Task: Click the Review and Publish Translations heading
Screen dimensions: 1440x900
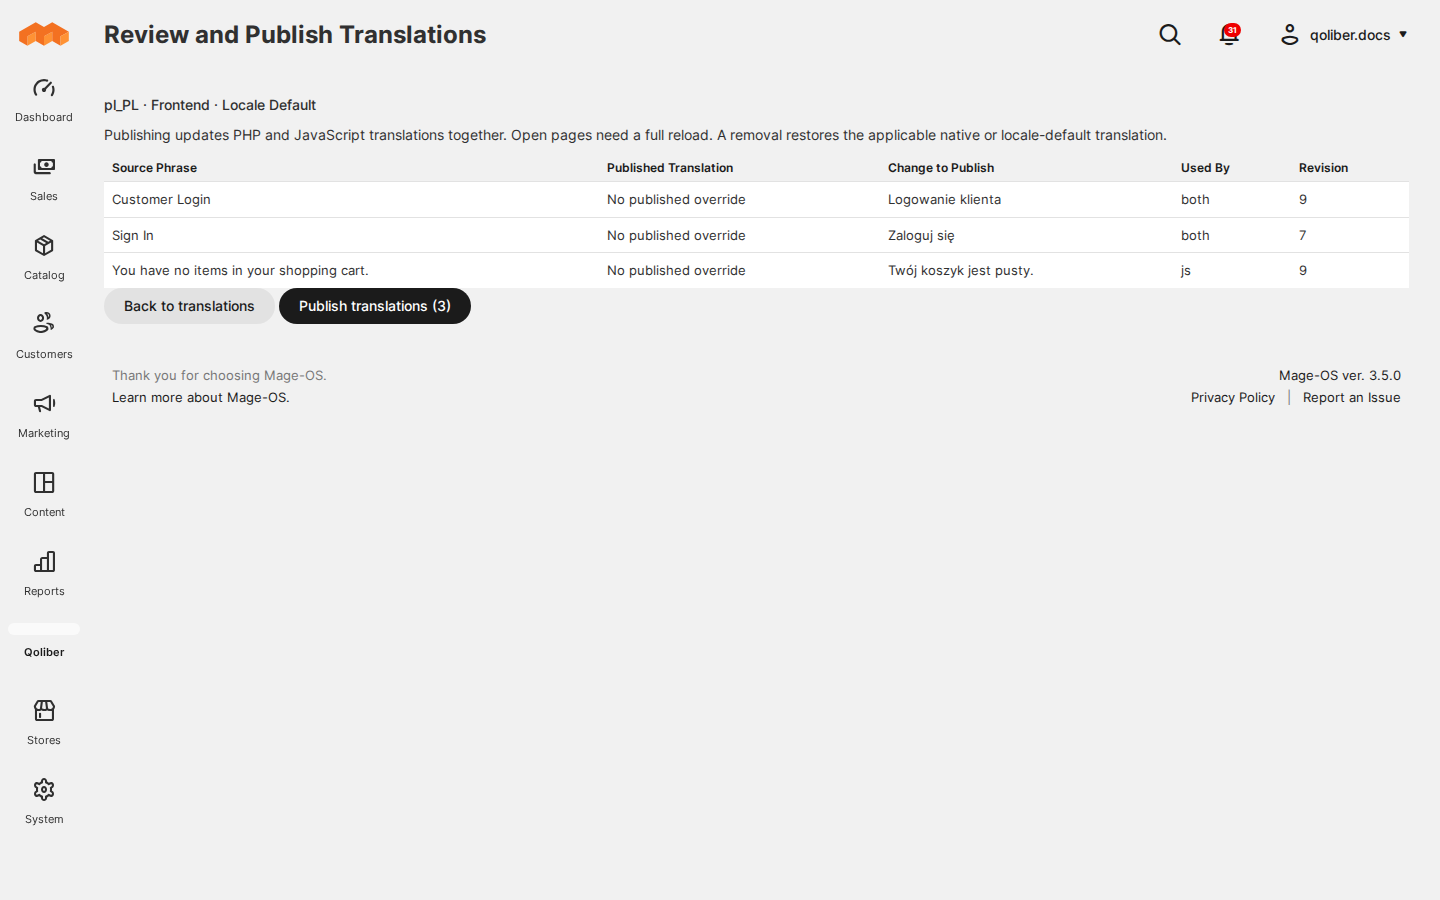Action: tap(295, 35)
